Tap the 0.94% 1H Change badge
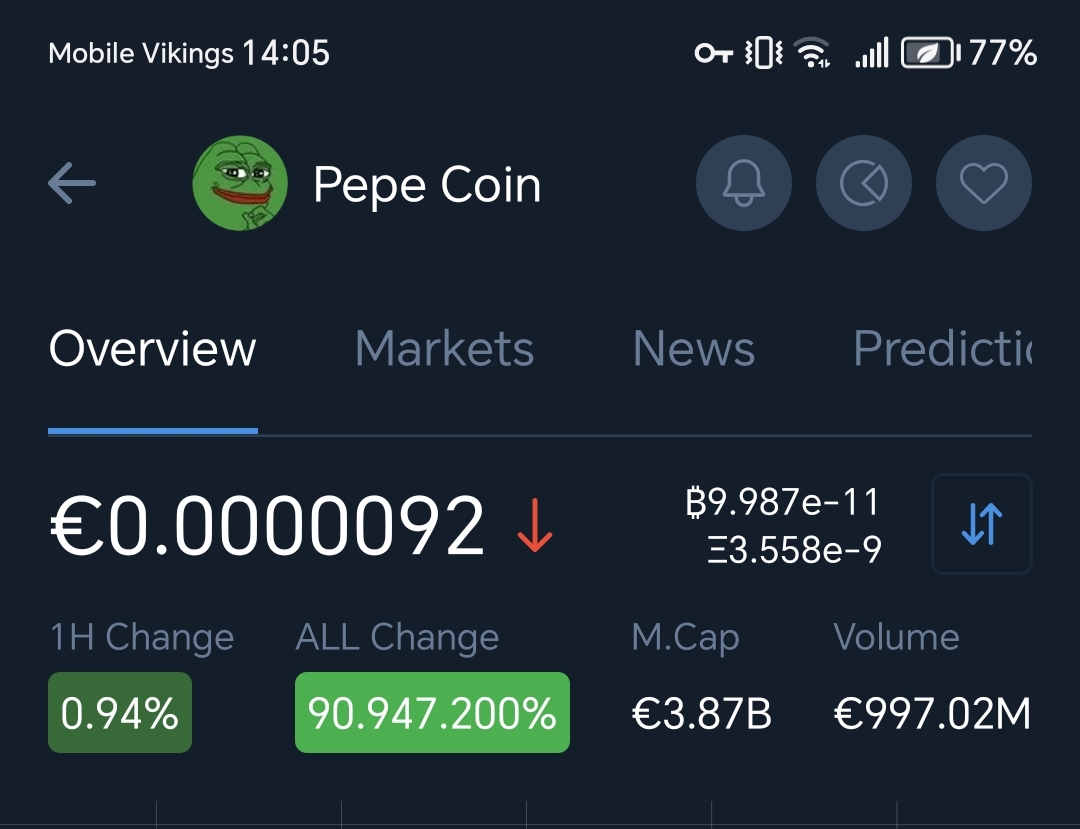This screenshot has height=829, width=1080. (120, 713)
